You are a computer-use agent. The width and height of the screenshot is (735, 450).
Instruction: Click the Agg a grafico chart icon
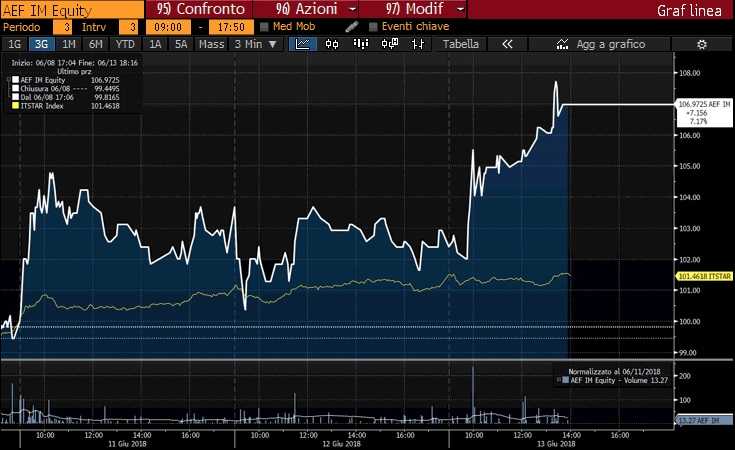click(562, 45)
